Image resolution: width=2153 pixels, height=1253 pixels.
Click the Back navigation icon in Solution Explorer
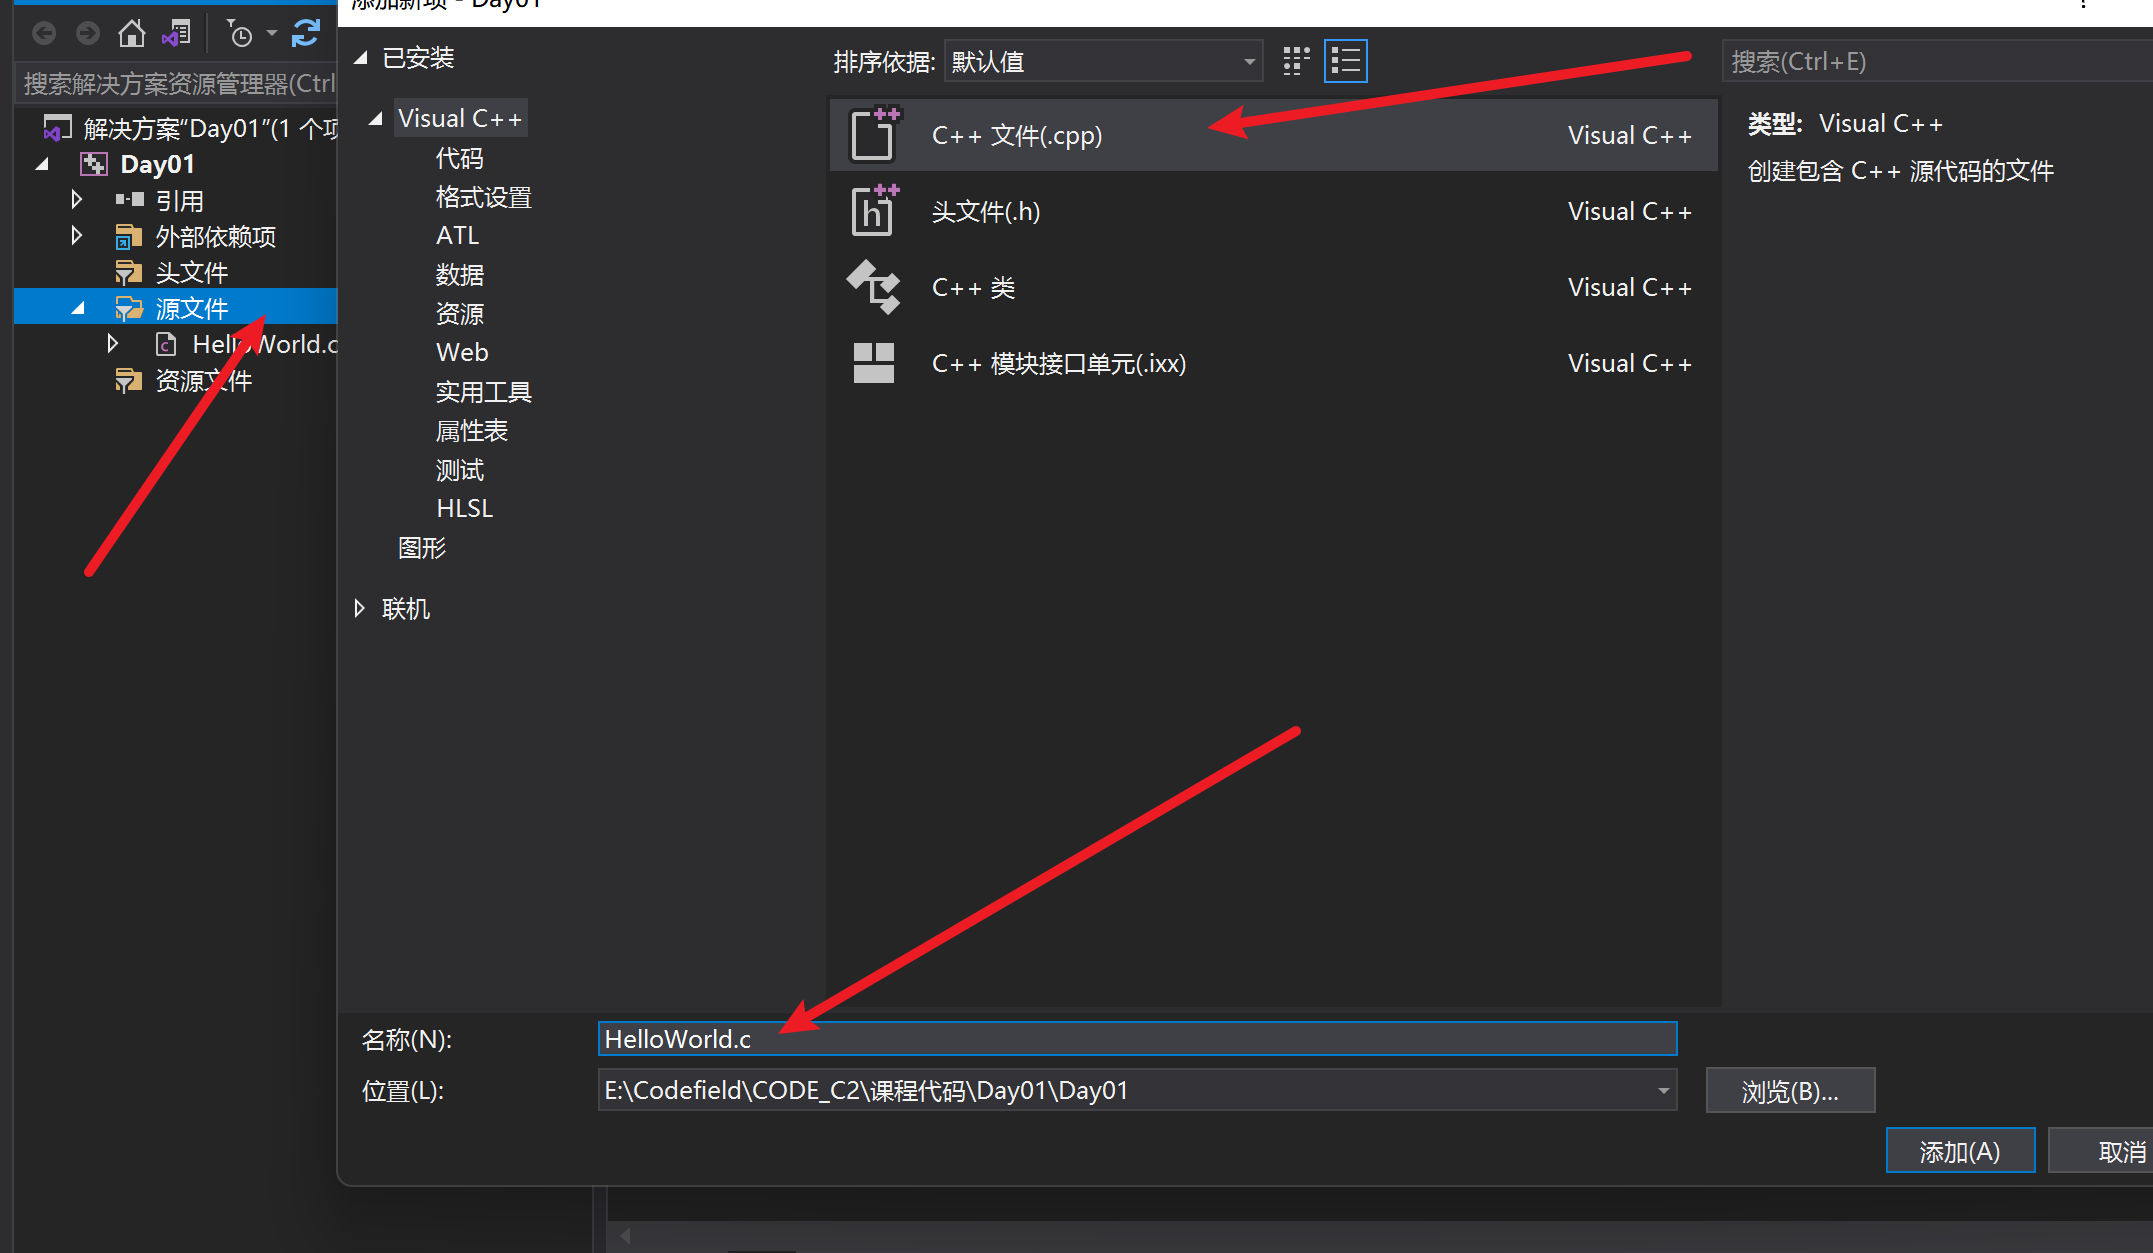(x=44, y=34)
